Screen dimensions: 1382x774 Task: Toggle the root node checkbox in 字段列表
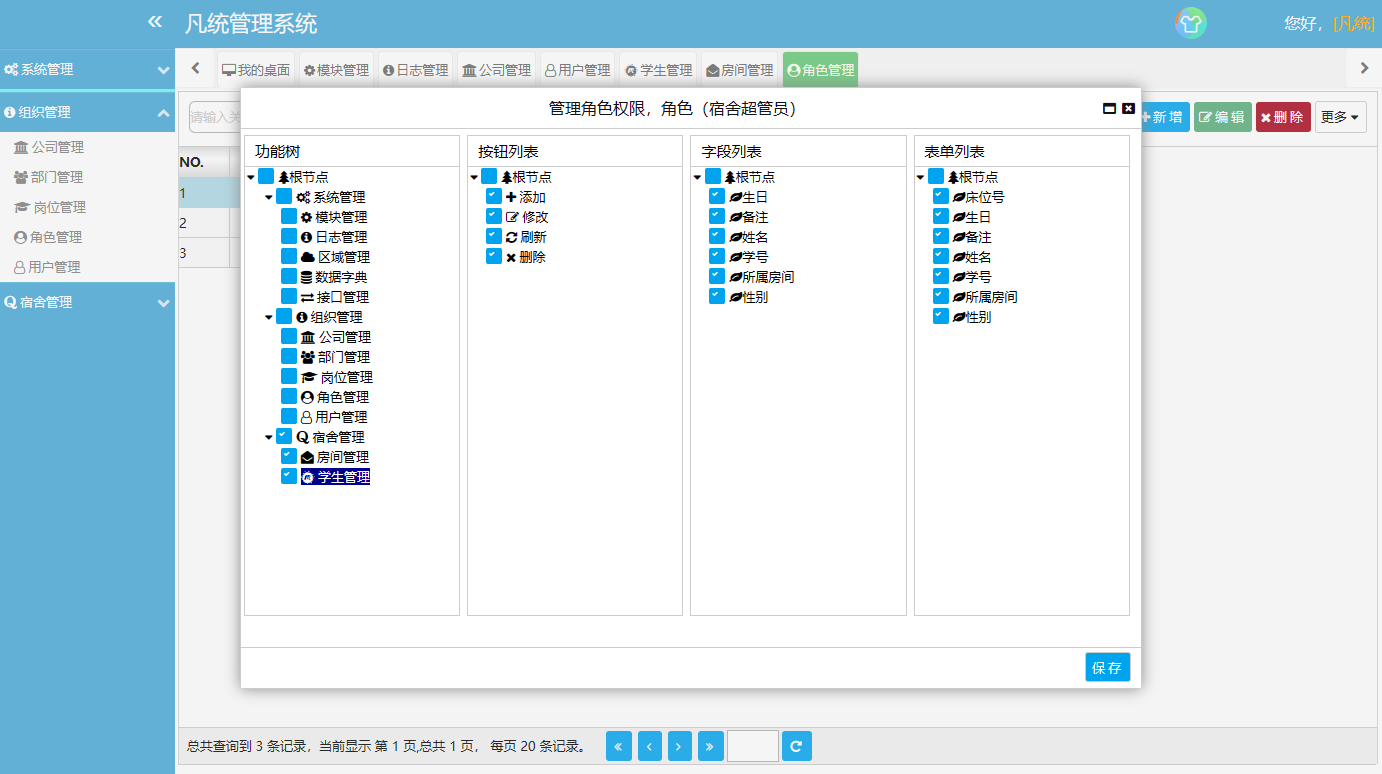[713, 176]
